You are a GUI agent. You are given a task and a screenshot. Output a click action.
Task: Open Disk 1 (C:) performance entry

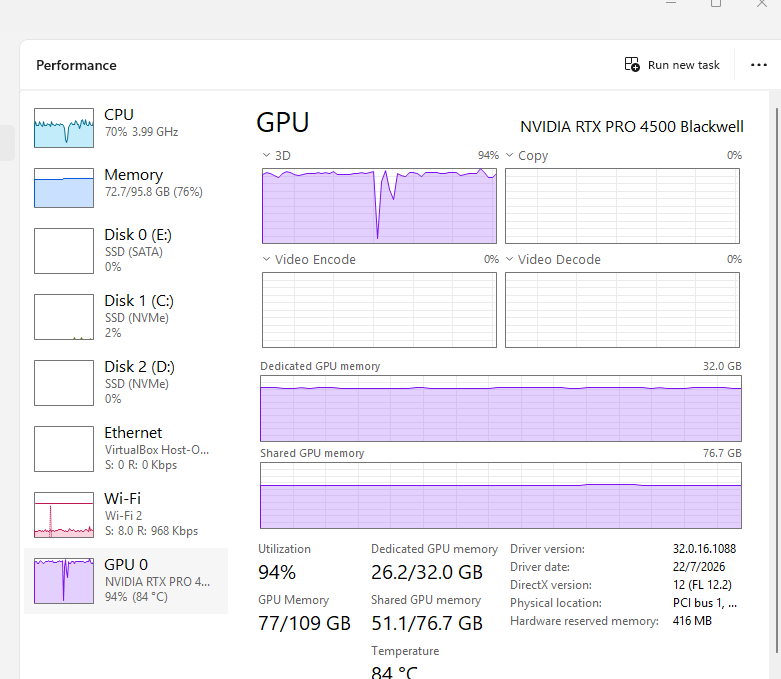click(x=126, y=316)
